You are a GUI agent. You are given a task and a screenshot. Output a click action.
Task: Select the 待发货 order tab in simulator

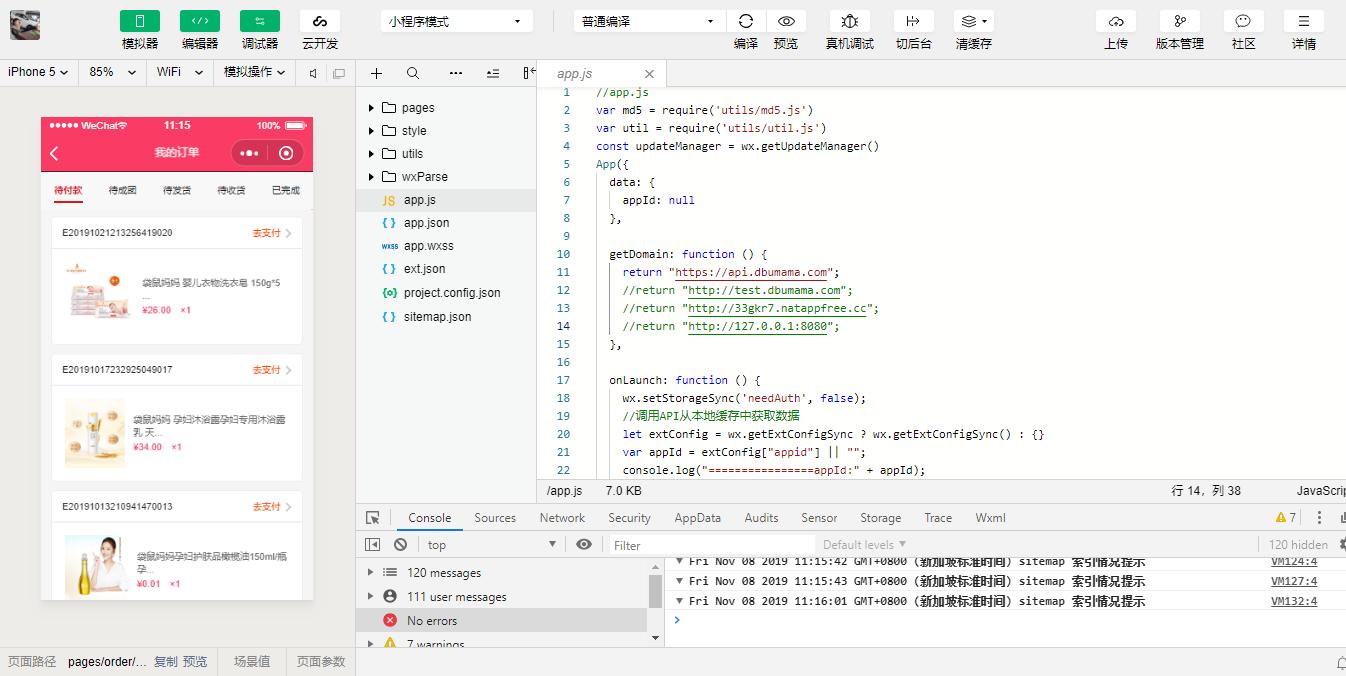click(x=177, y=190)
